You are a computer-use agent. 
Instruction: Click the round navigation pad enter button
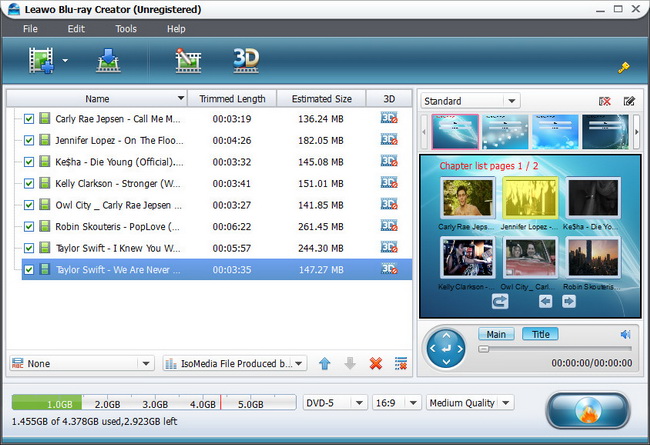pos(446,349)
